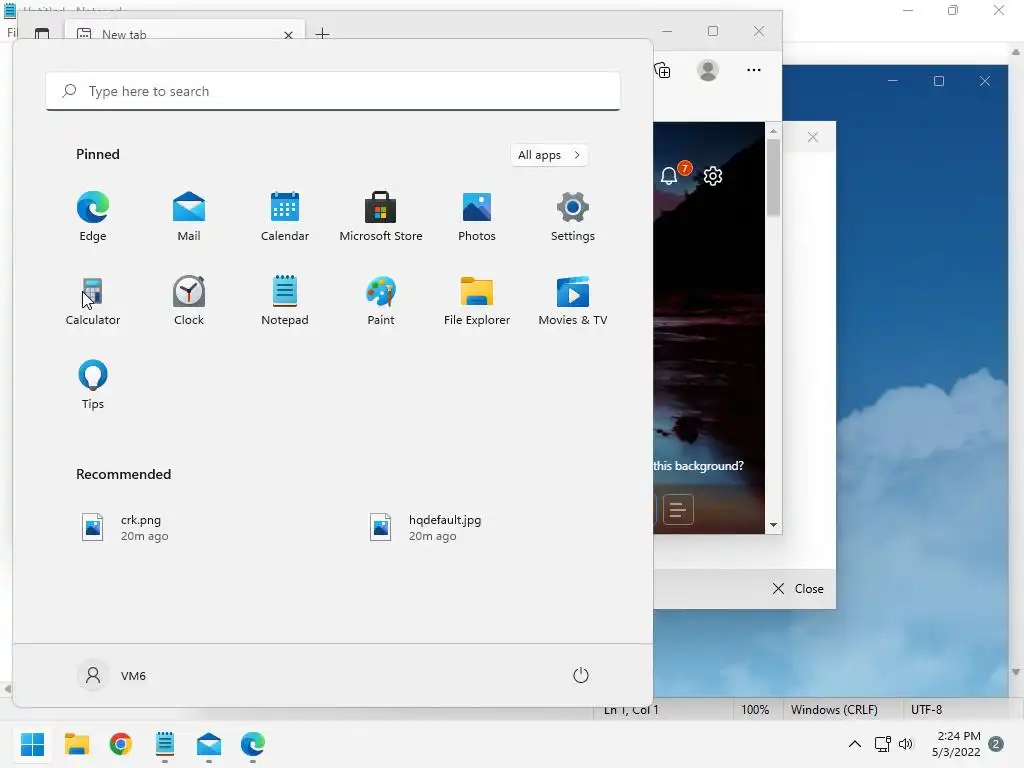
Task: Open the clock showing 2:24 PM
Action: (956, 744)
